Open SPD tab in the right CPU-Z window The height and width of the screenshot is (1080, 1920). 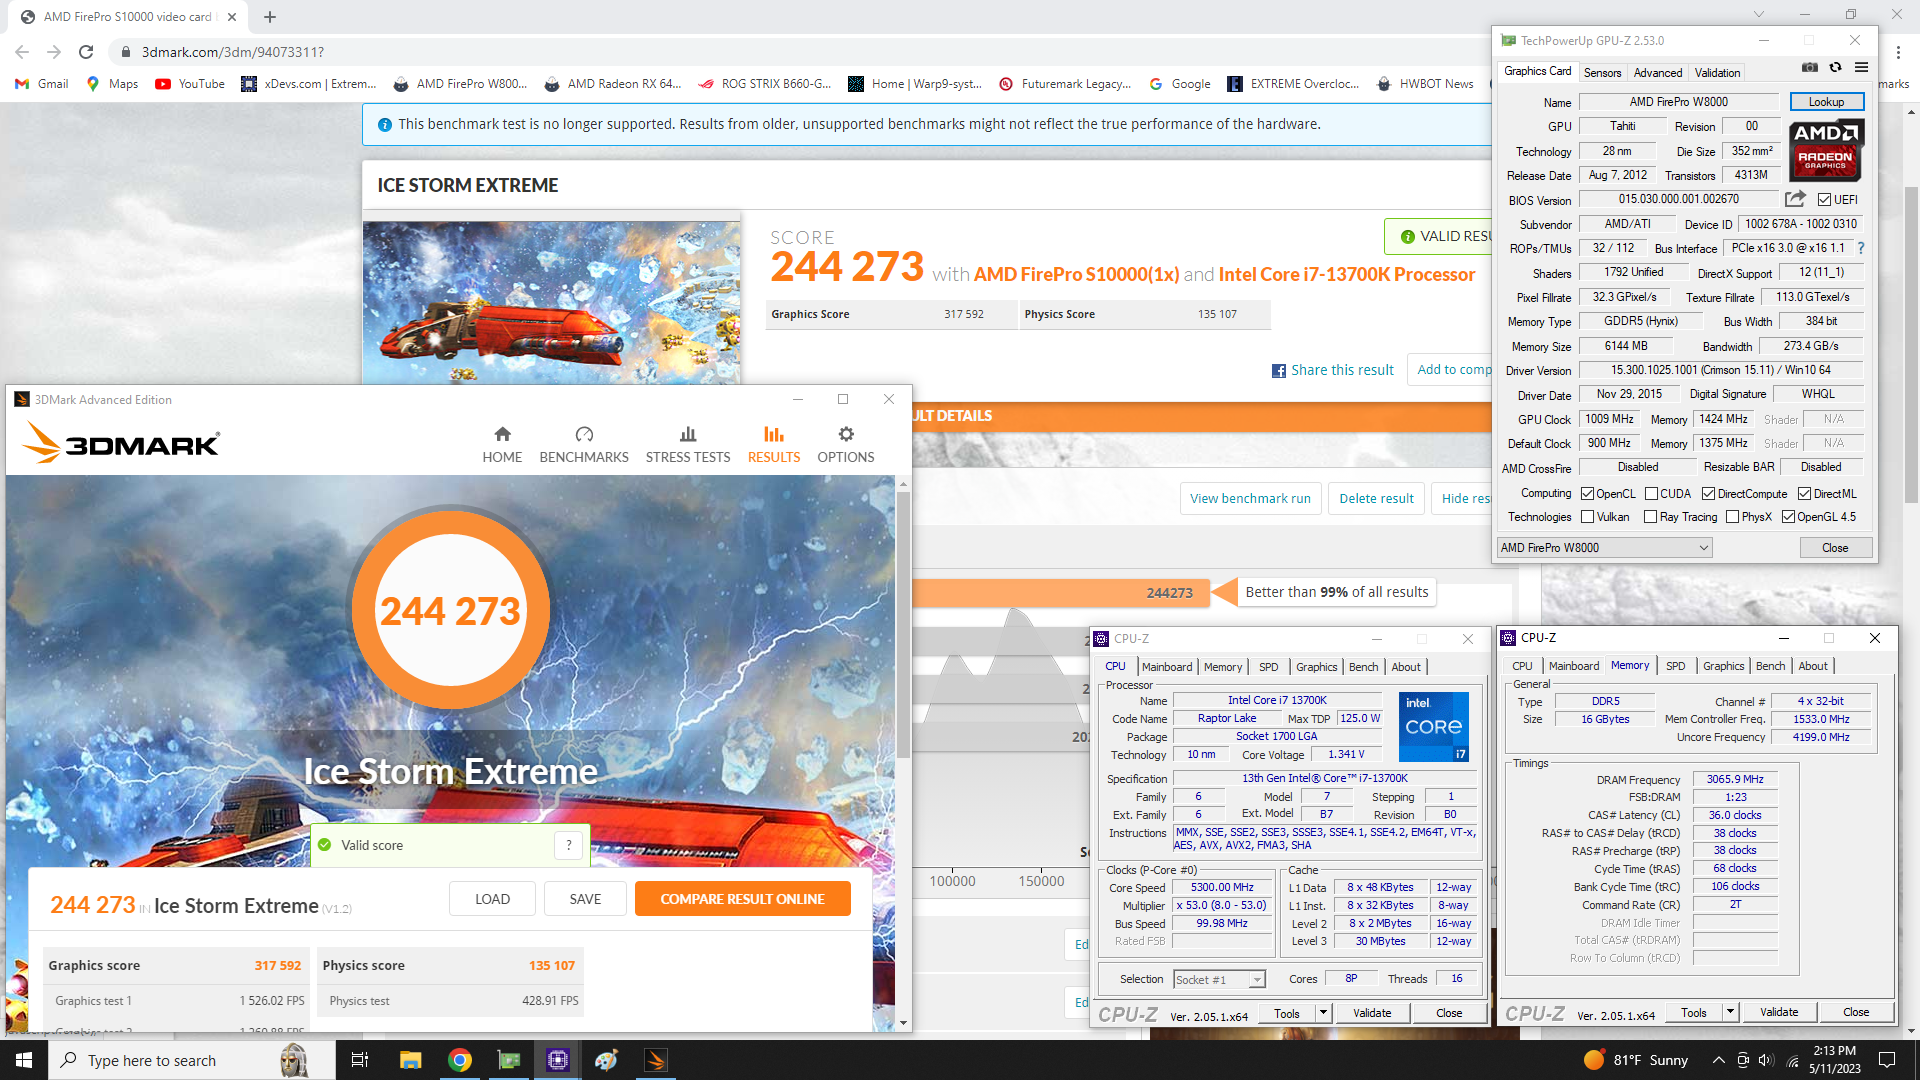1675,666
